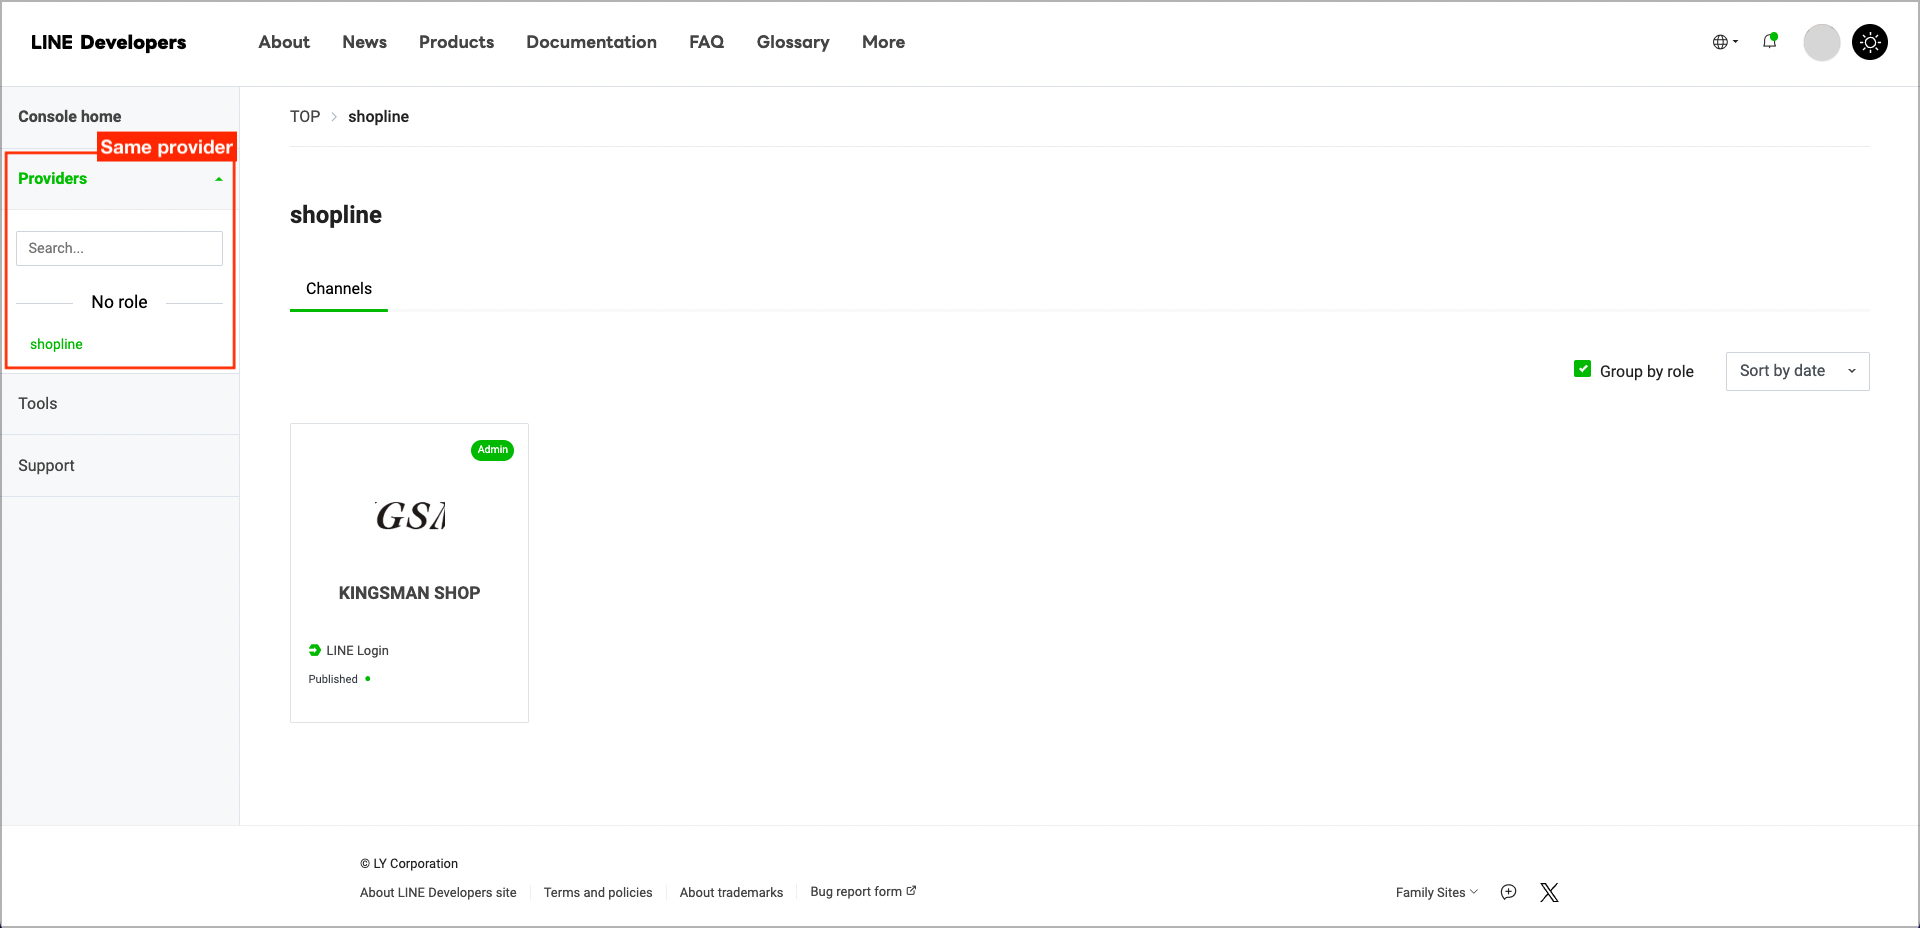
Task: Open the More nav menu
Action: click(x=883, y=42)
